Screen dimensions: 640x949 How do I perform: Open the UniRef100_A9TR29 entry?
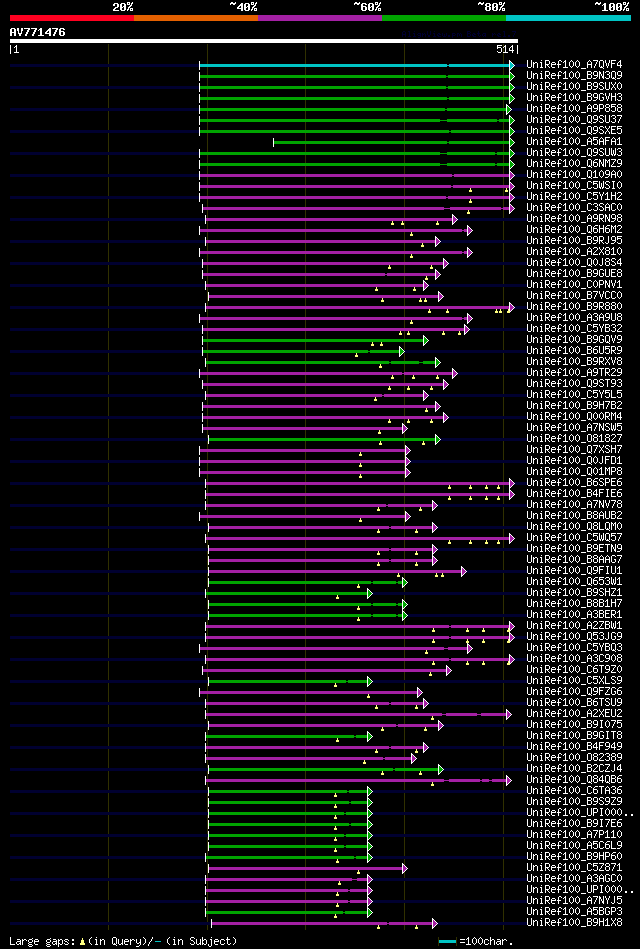coord(575,372)
